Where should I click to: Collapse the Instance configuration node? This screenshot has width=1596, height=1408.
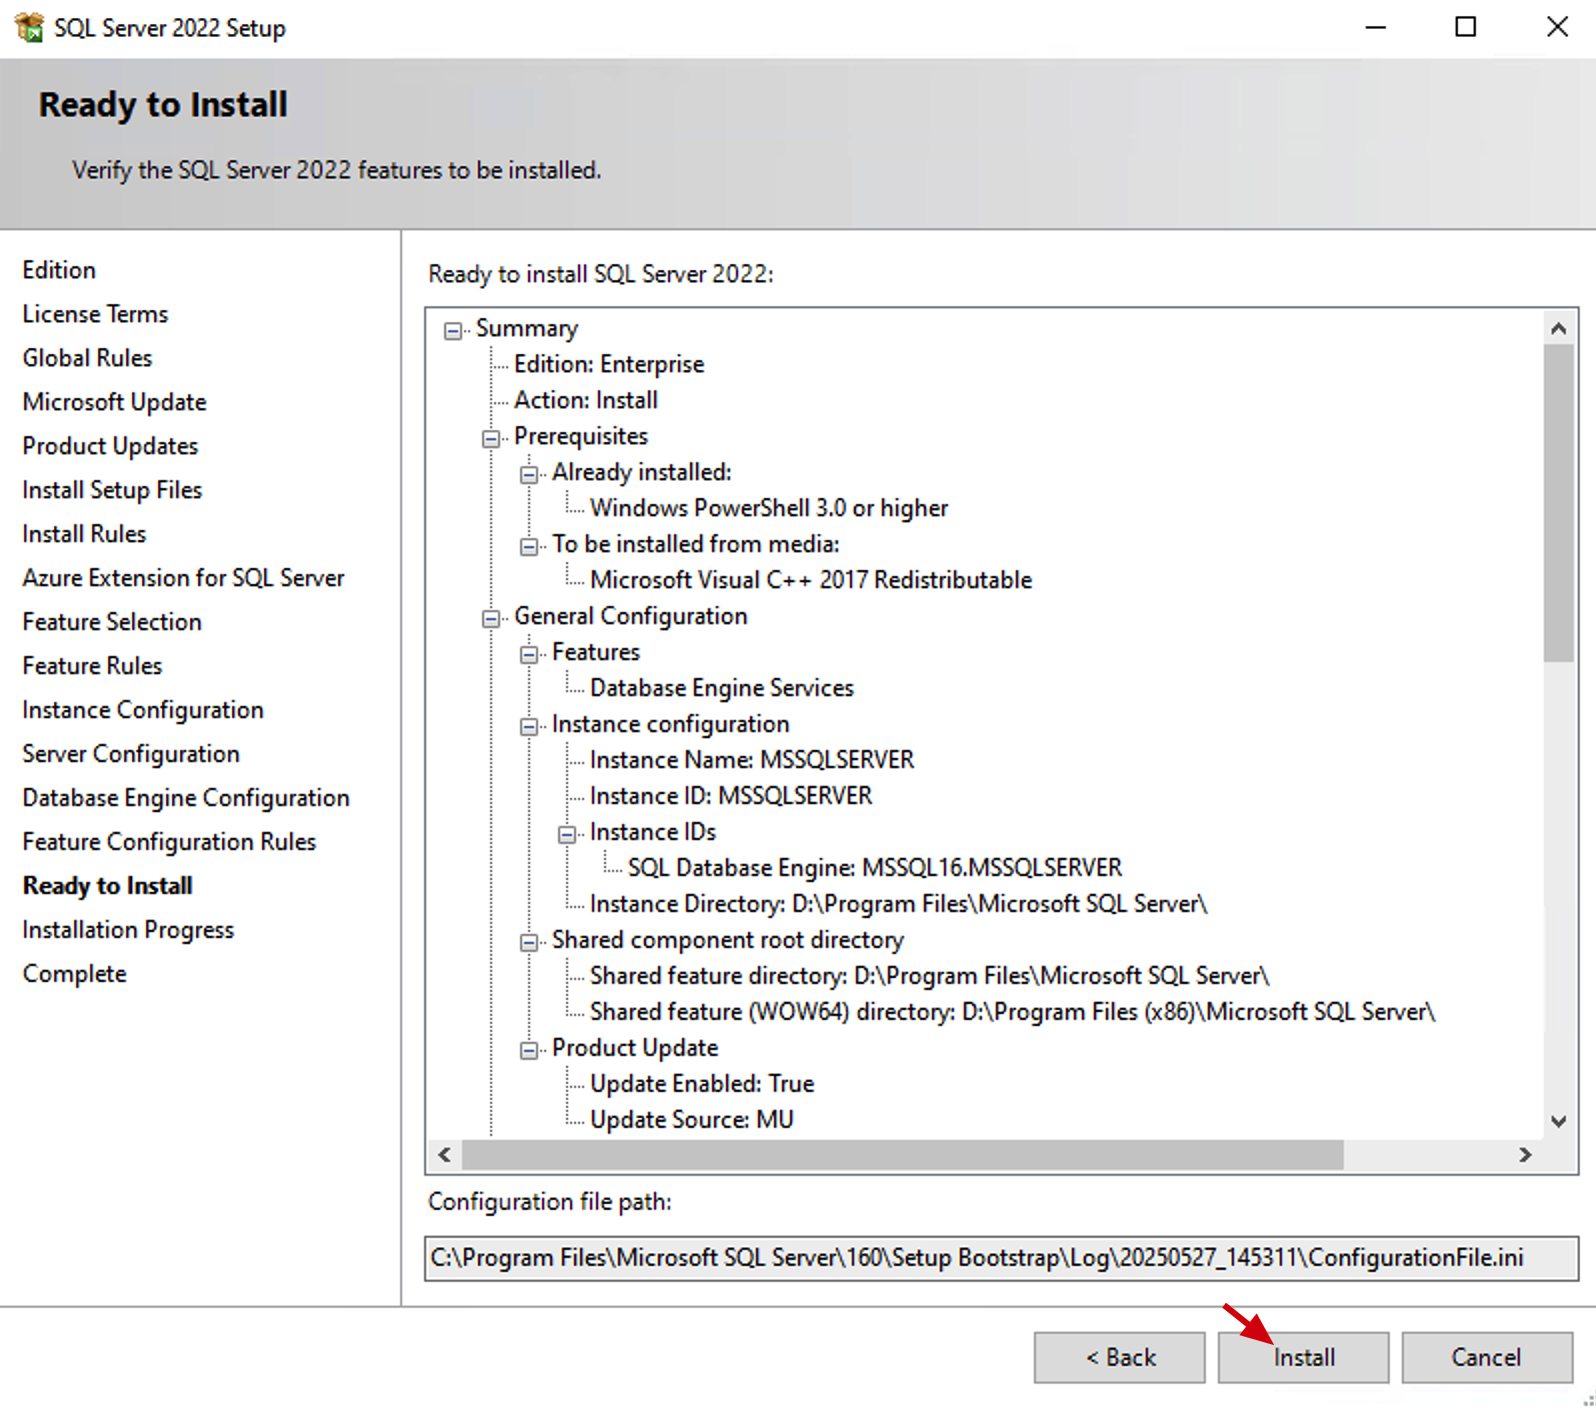click(529, 726)
